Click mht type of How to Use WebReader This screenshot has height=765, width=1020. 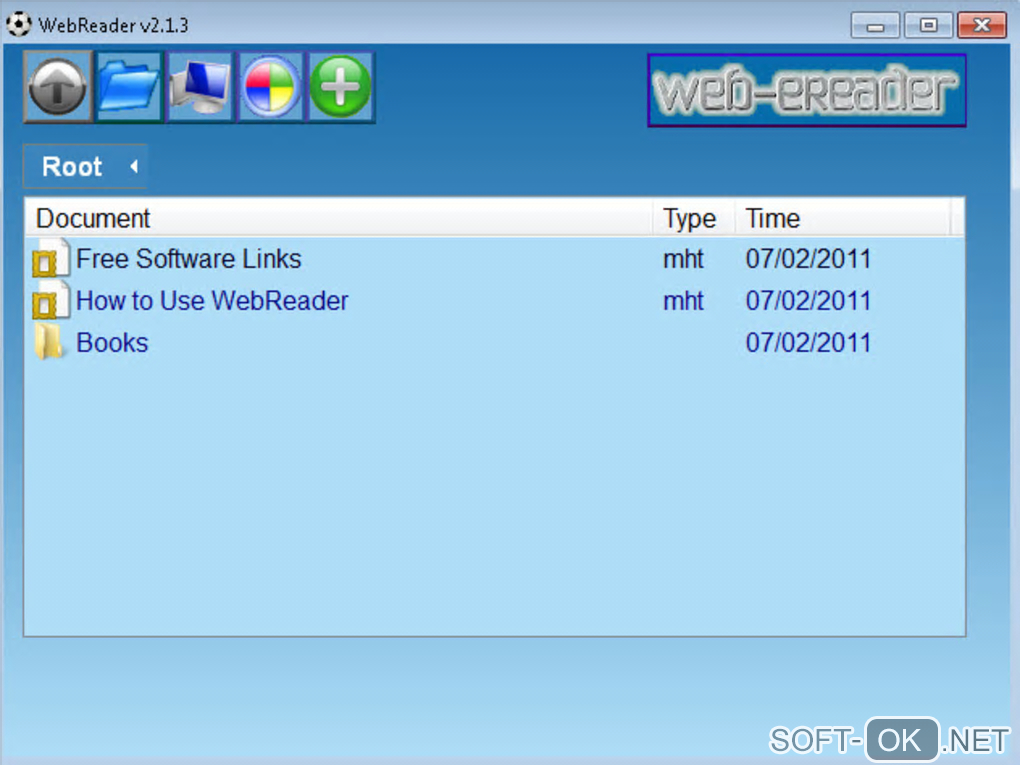(683, 301)
